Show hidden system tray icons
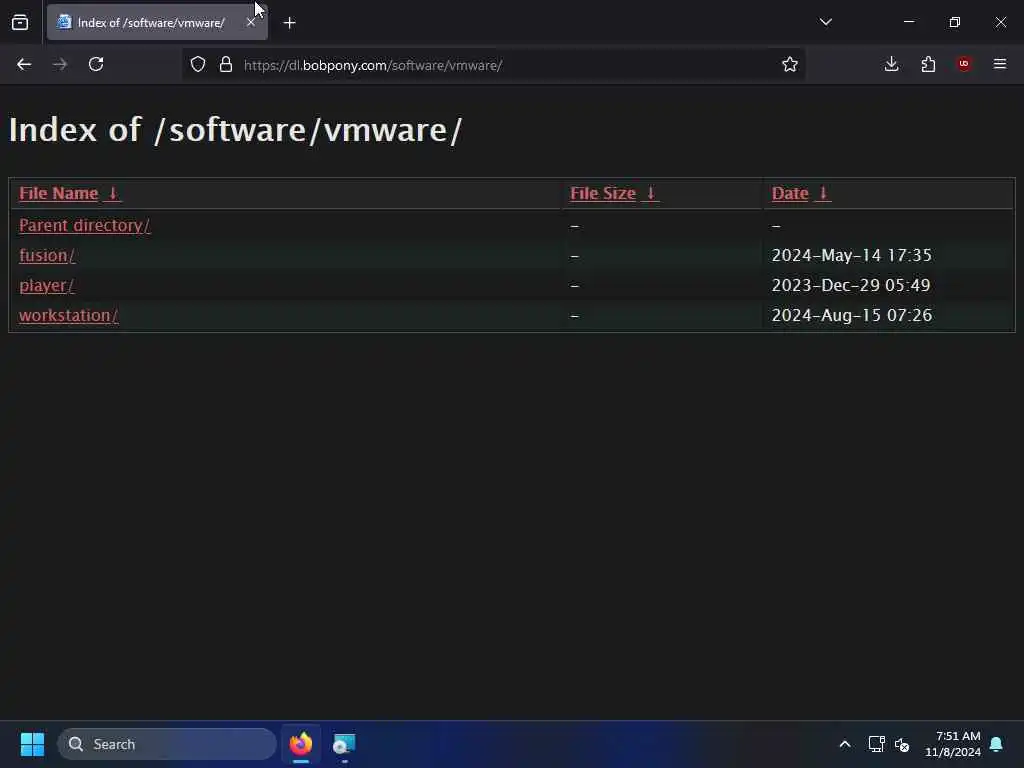The height and width of the screenshot is (768, 1024). tap(844, 744)
